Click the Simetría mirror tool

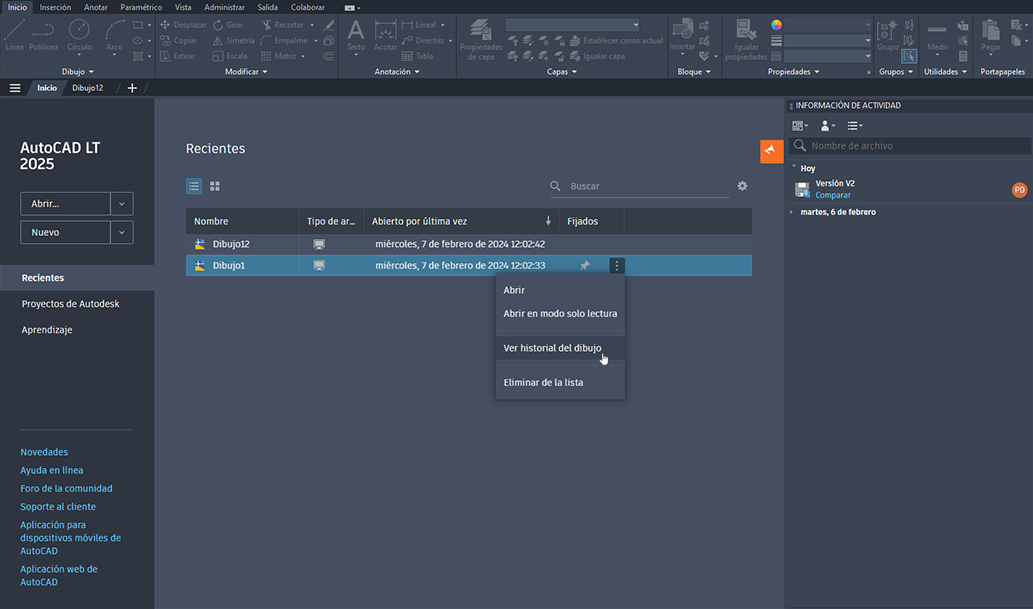click(x=233, y=41)
